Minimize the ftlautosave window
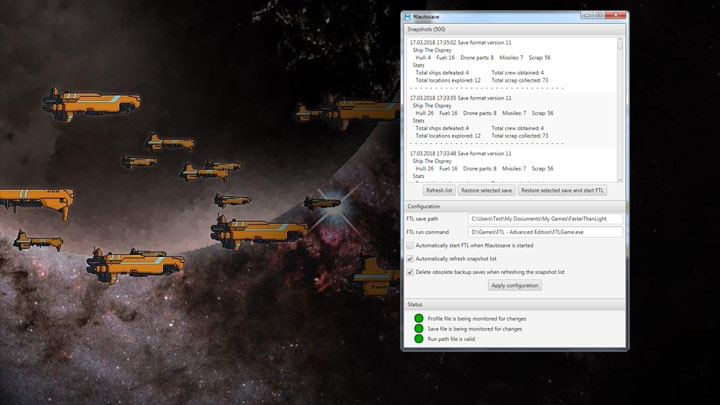This screenshot has height=405, width=720. 587,15
